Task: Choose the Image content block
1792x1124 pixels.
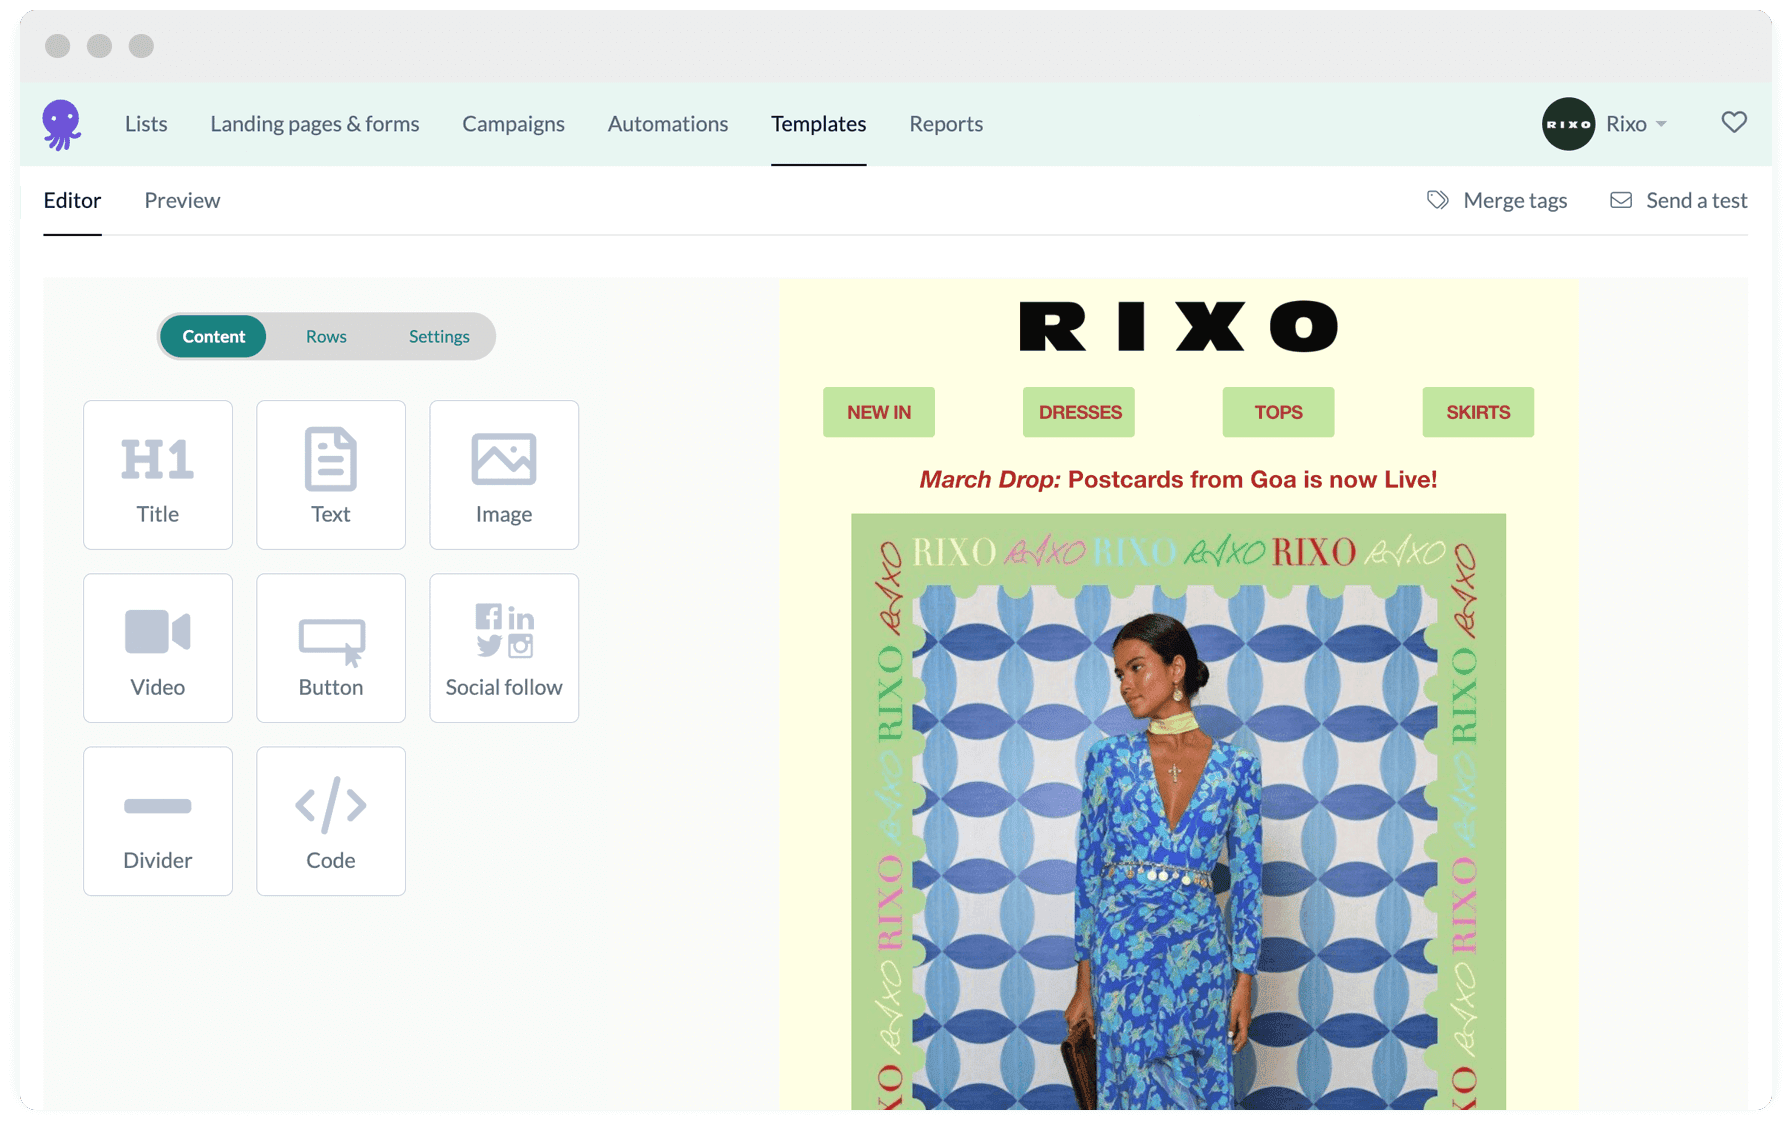Action: tap(504, 475)
